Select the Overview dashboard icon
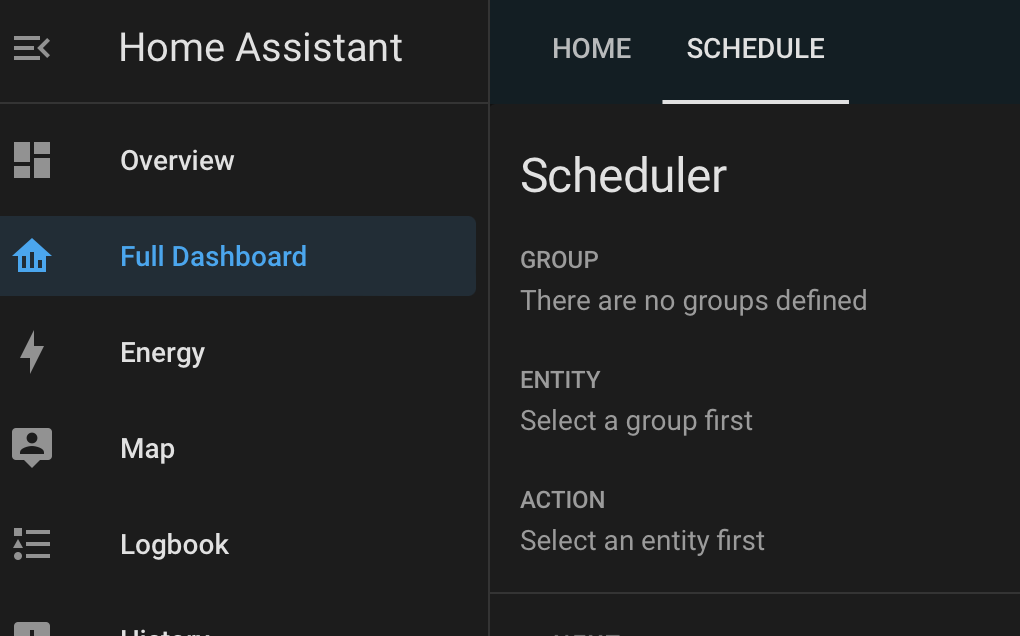The image size is (1020, 636). pyautogui.click(x=32, y=160)
